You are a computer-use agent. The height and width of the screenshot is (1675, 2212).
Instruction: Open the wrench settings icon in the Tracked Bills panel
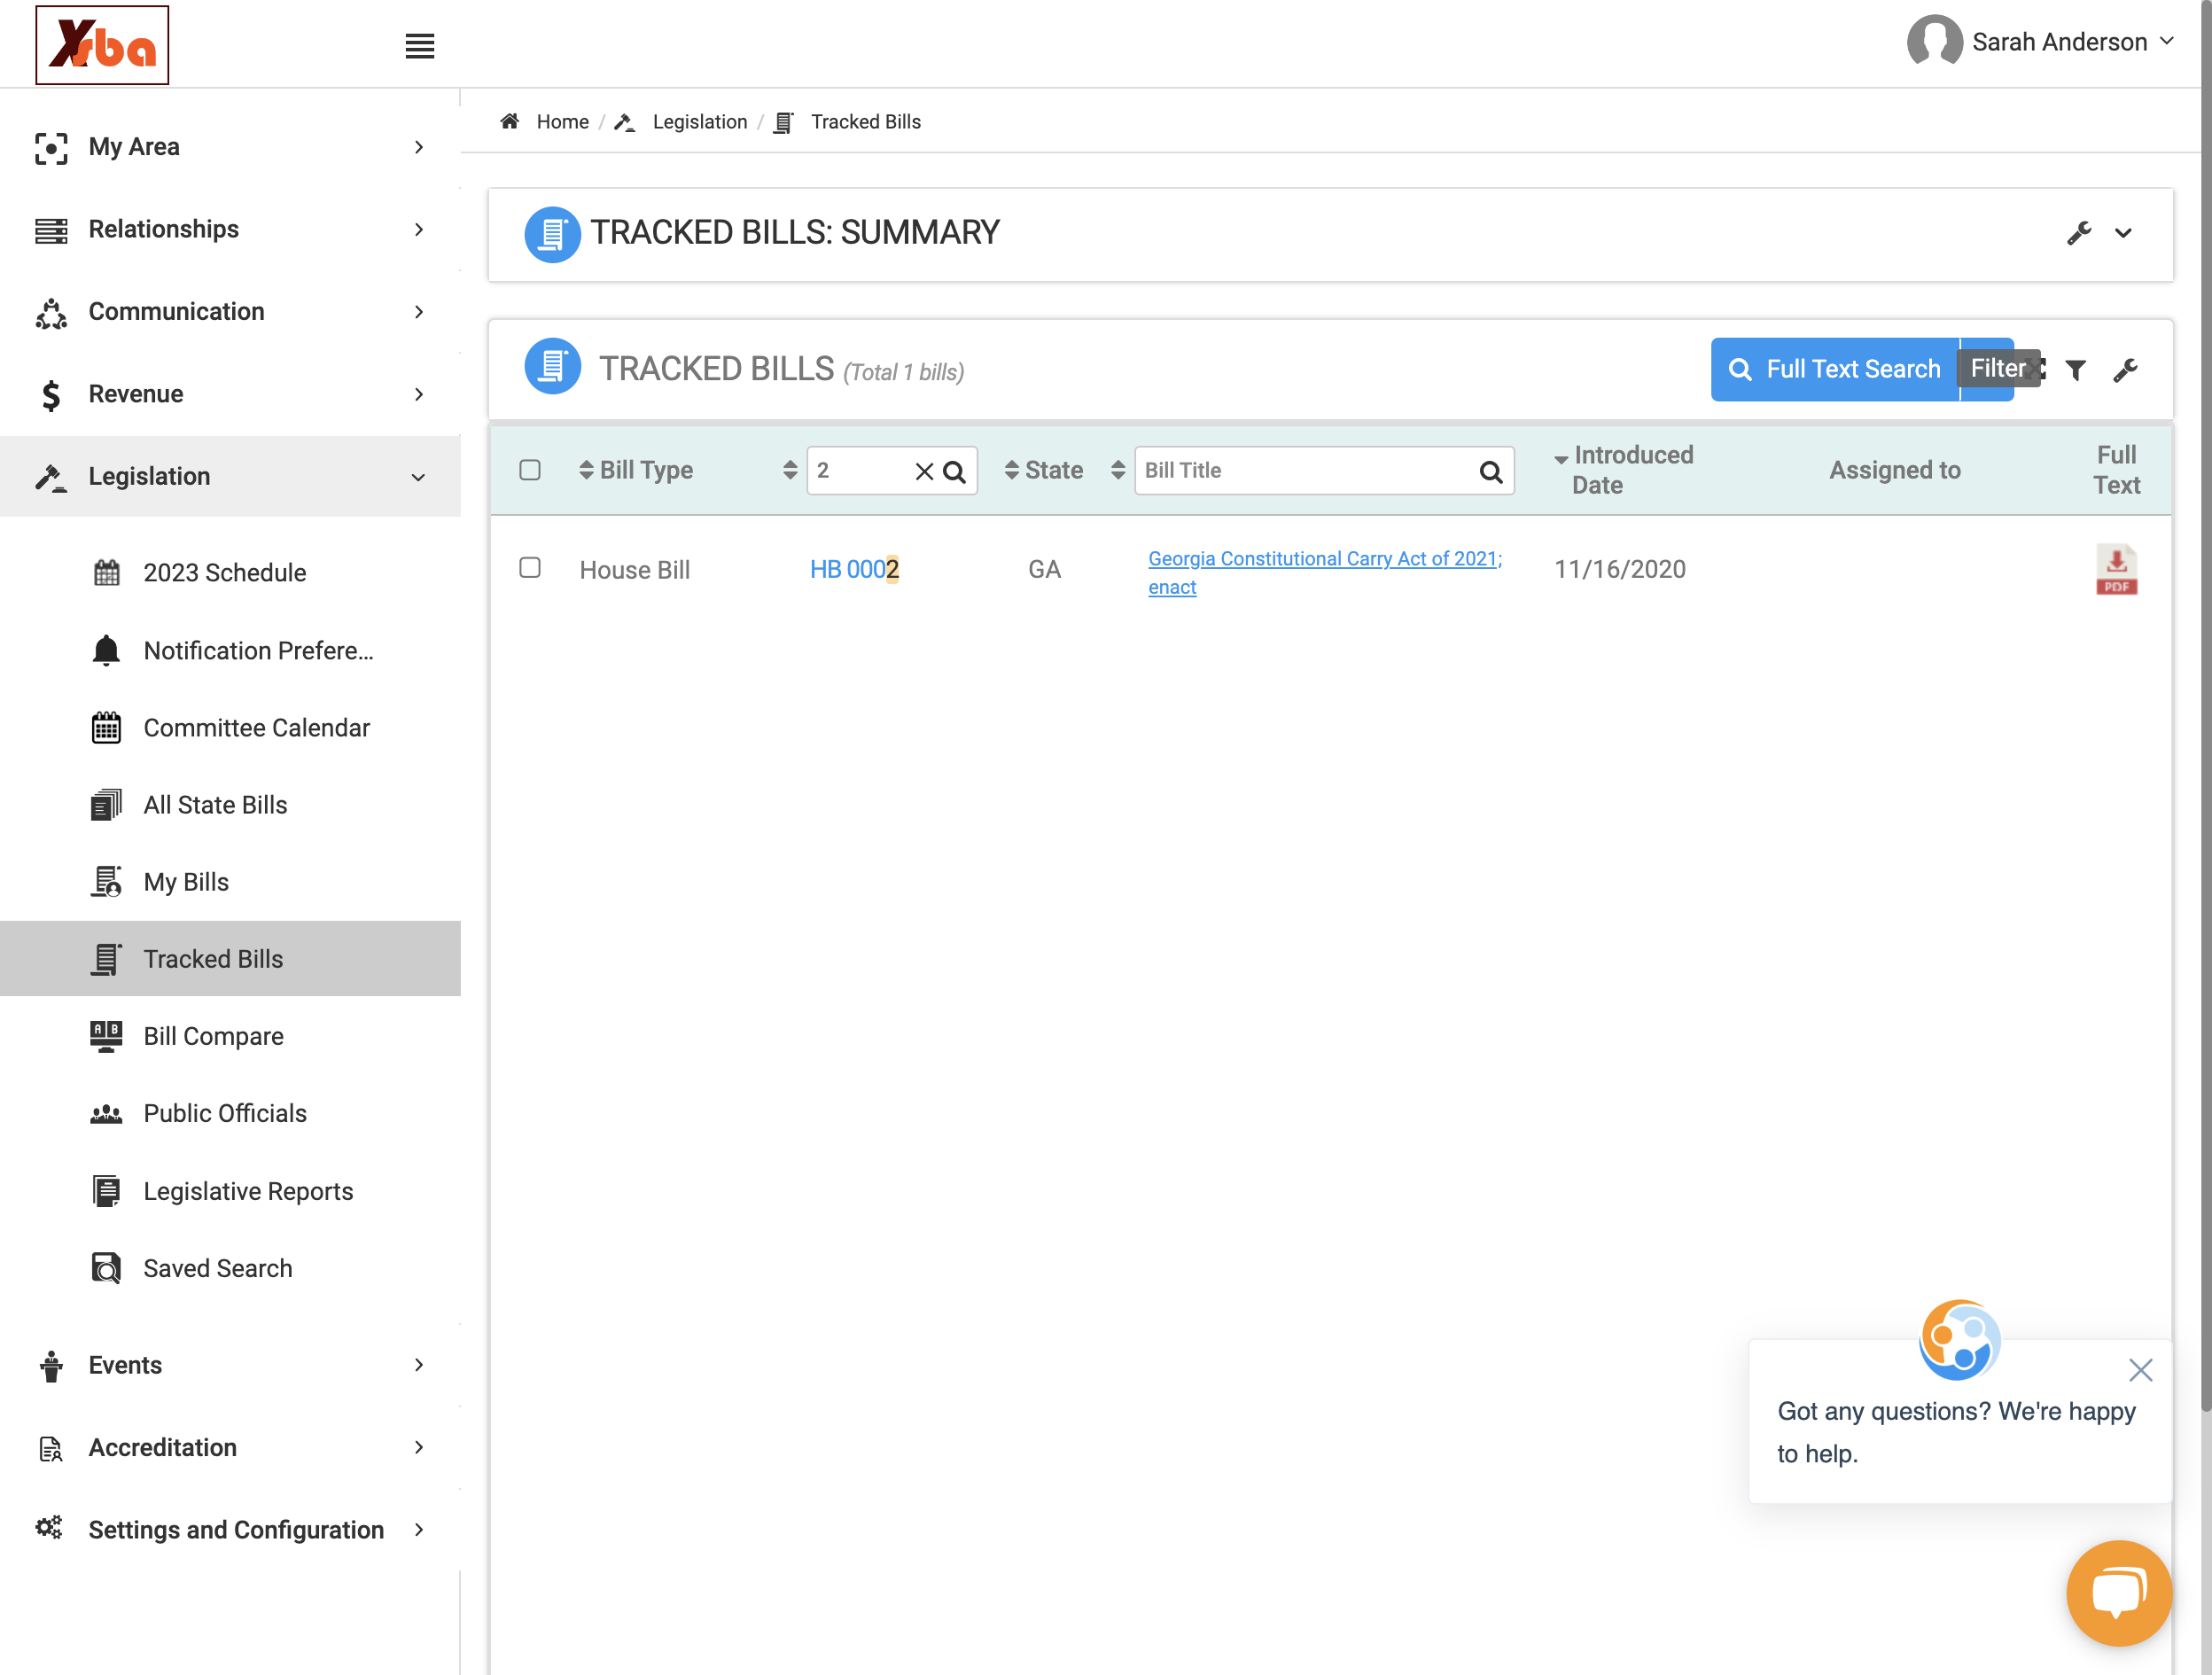pos(2125,370)
